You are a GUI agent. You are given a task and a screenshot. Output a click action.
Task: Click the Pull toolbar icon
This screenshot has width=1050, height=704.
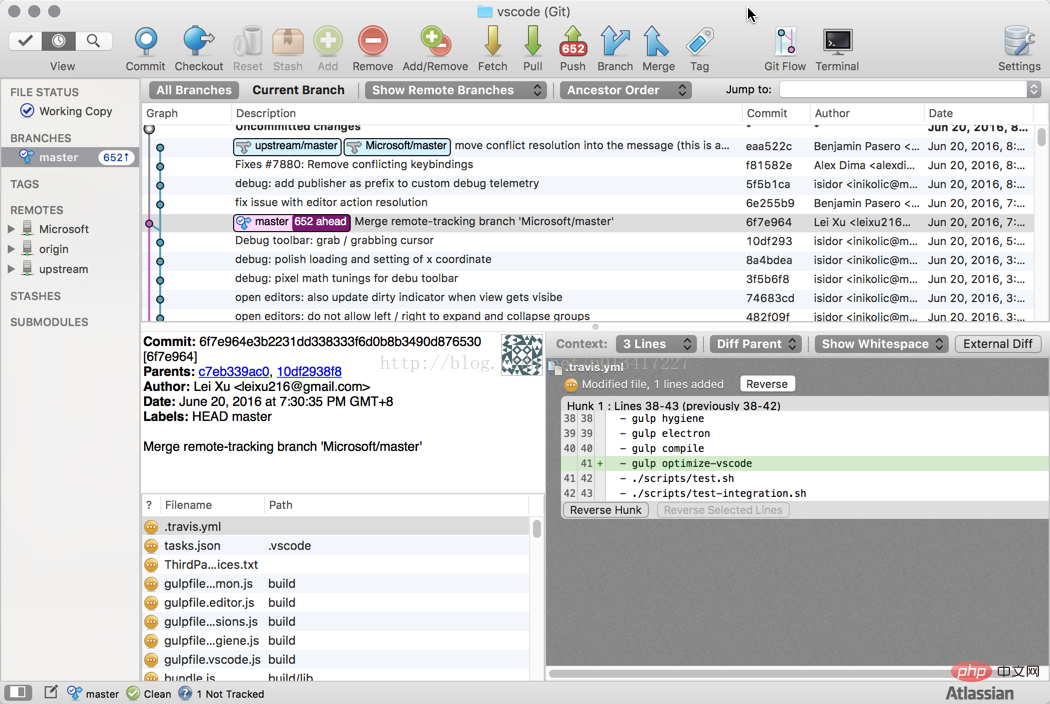(x=533, y=41)
